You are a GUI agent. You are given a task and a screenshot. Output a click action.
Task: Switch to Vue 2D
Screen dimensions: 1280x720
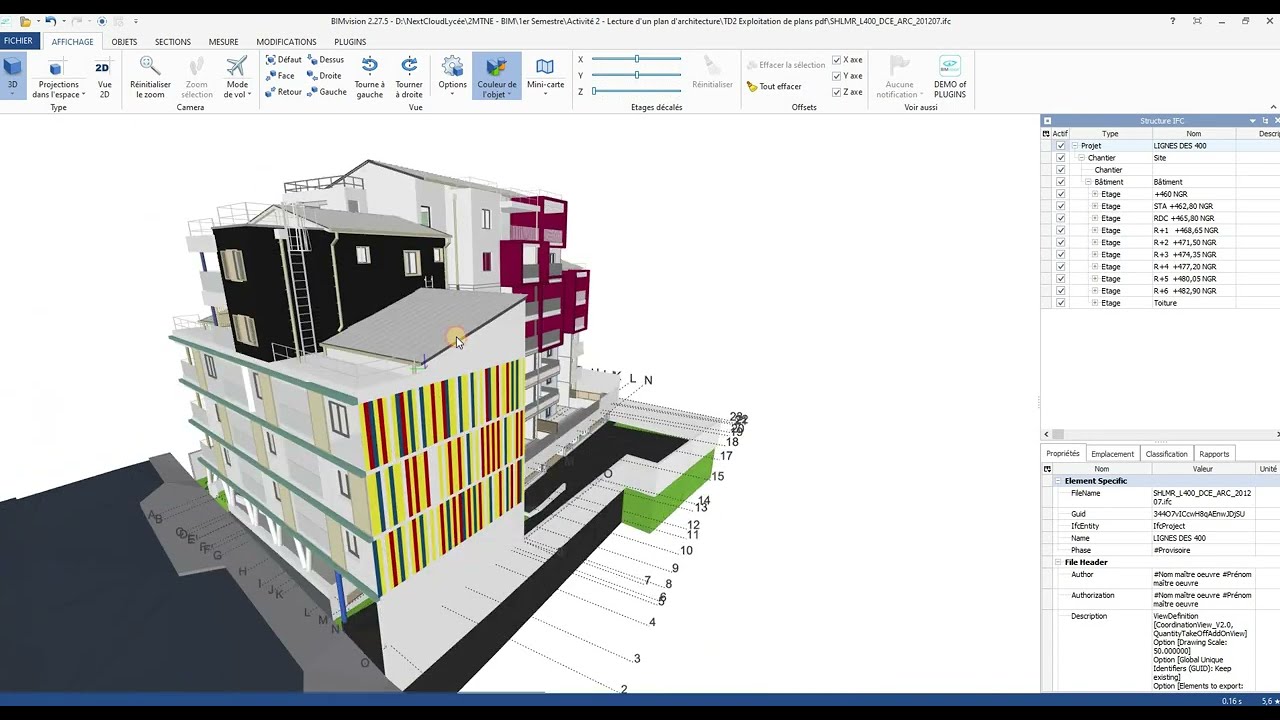coord(104,77)
